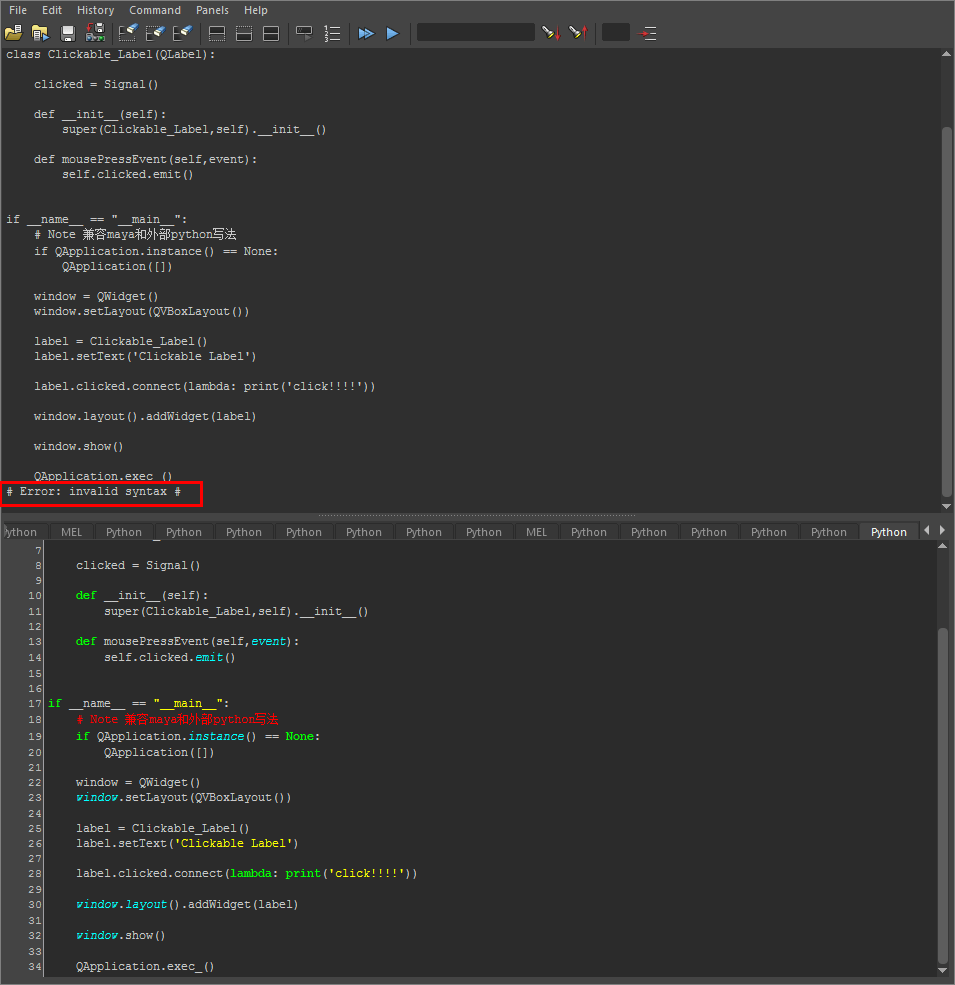
Task: Click the right tab-scroll arrow
Action: click(941, 531)
